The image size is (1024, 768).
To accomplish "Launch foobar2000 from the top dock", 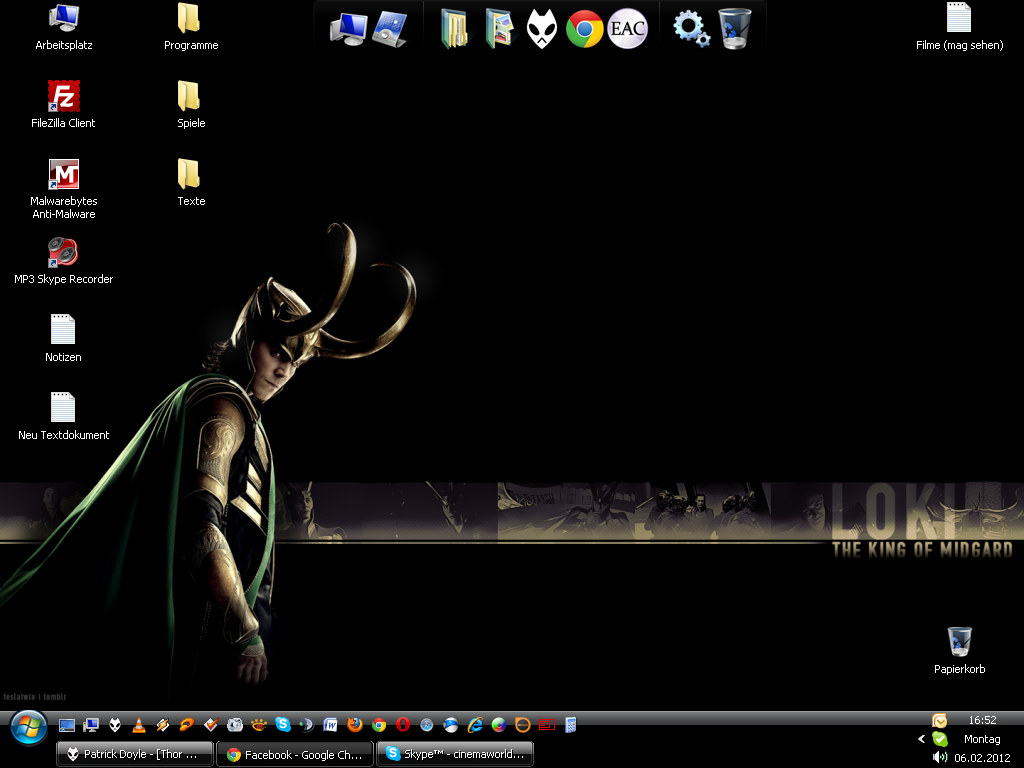I will click(x=542, y=29).
